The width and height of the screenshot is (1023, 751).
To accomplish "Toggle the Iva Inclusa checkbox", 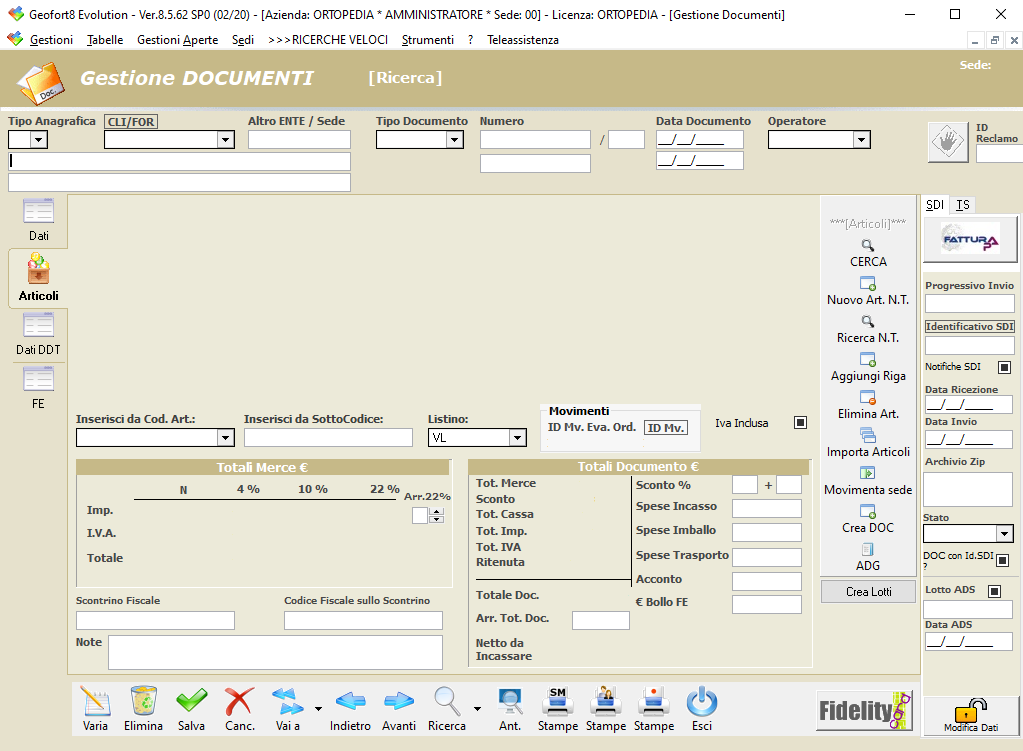I will click(x=800, y=423).
